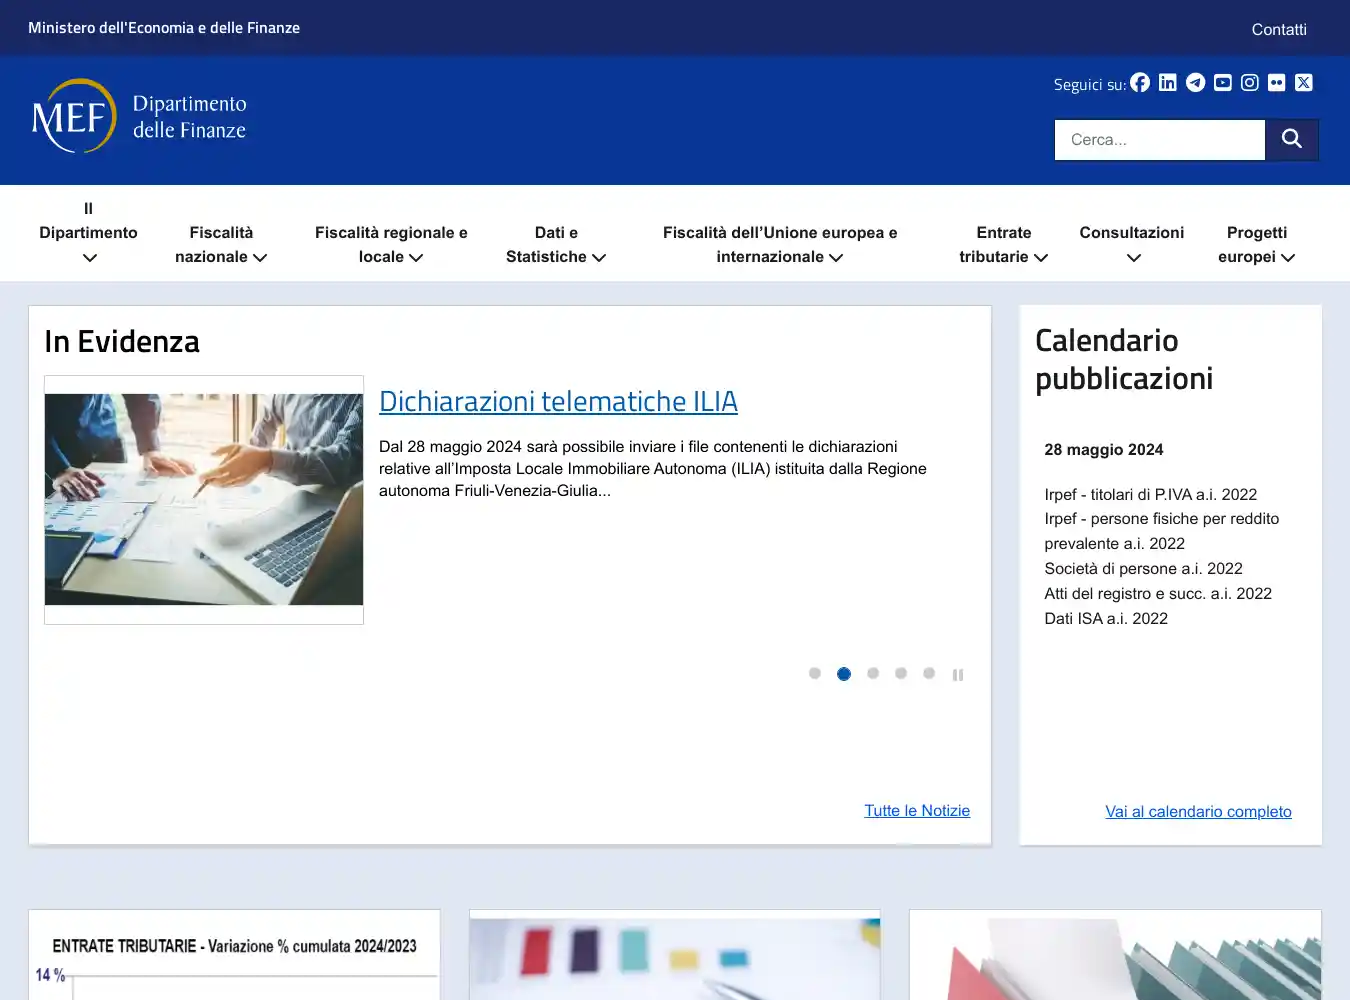Select the first carousel slide dot
The image size is (1350, 1000).
(x=815, y=673)
